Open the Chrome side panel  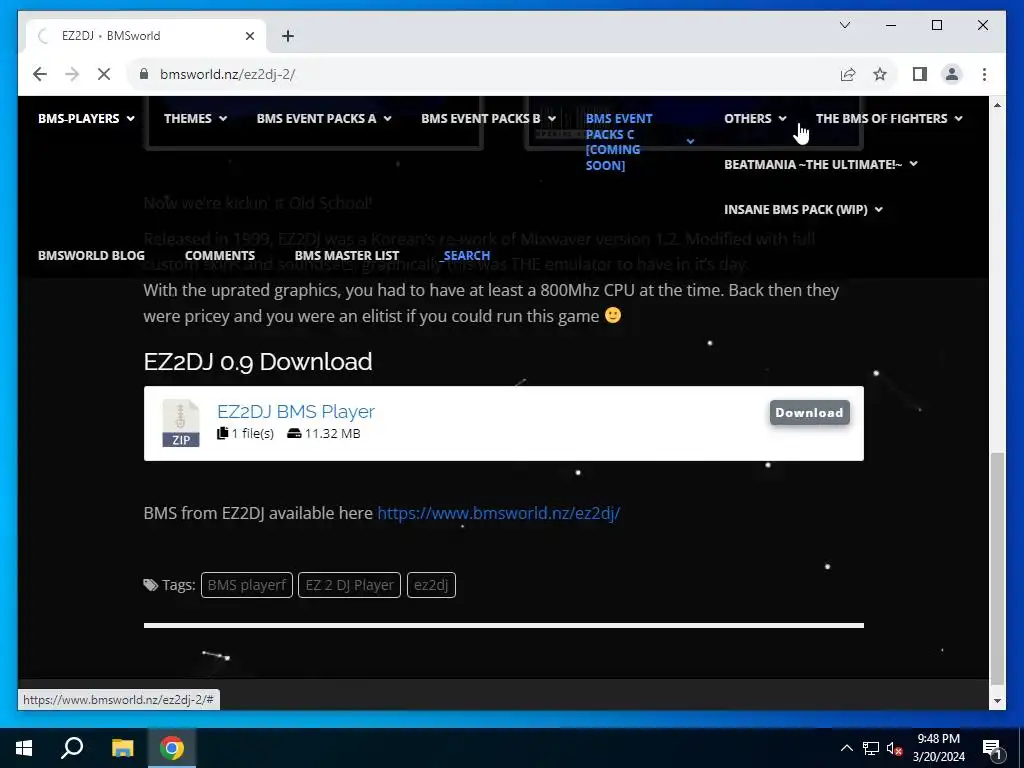(920, 74)
